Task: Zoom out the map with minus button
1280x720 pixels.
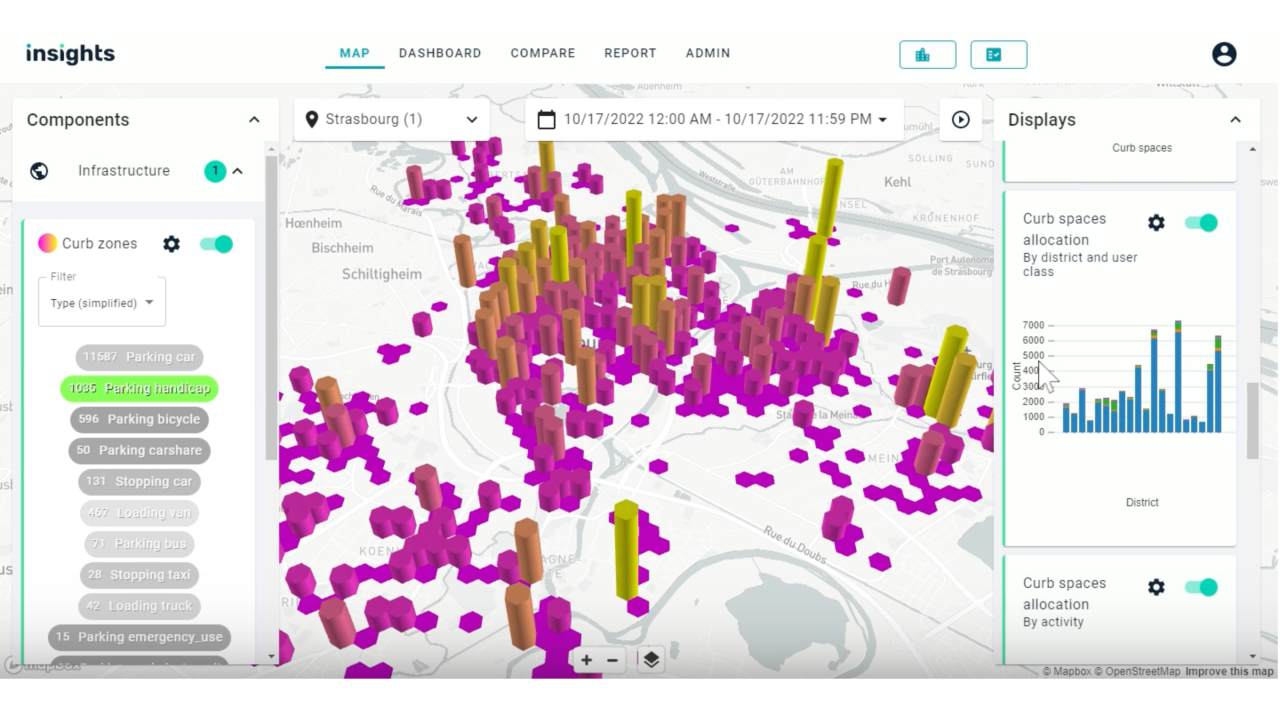Action: pyautogui.click(x=612, y=660)
